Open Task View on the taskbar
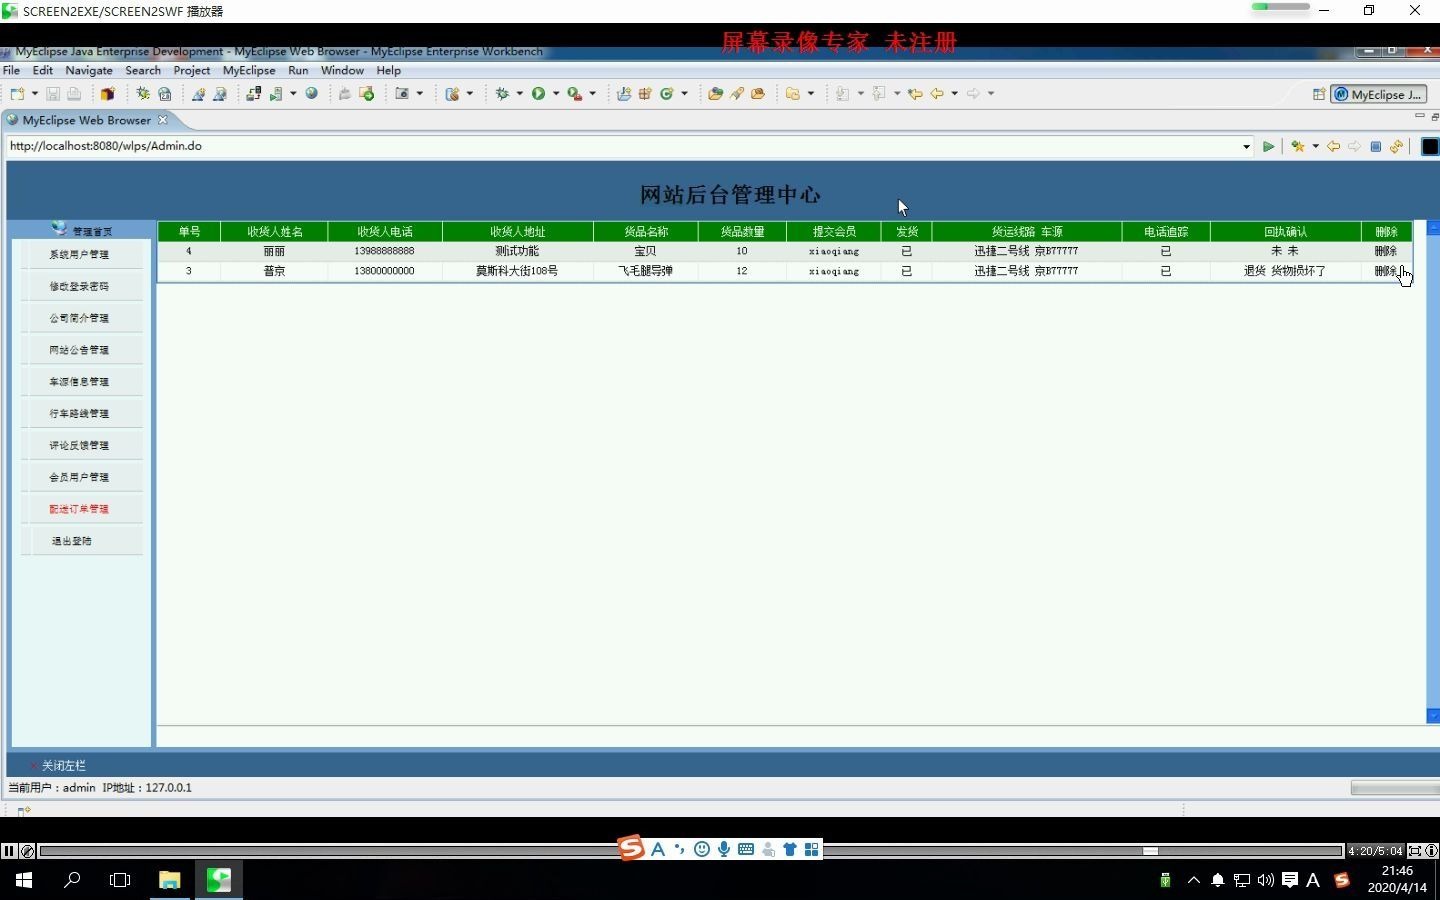This screenshot has height=900, width=1440. (120, 880)
